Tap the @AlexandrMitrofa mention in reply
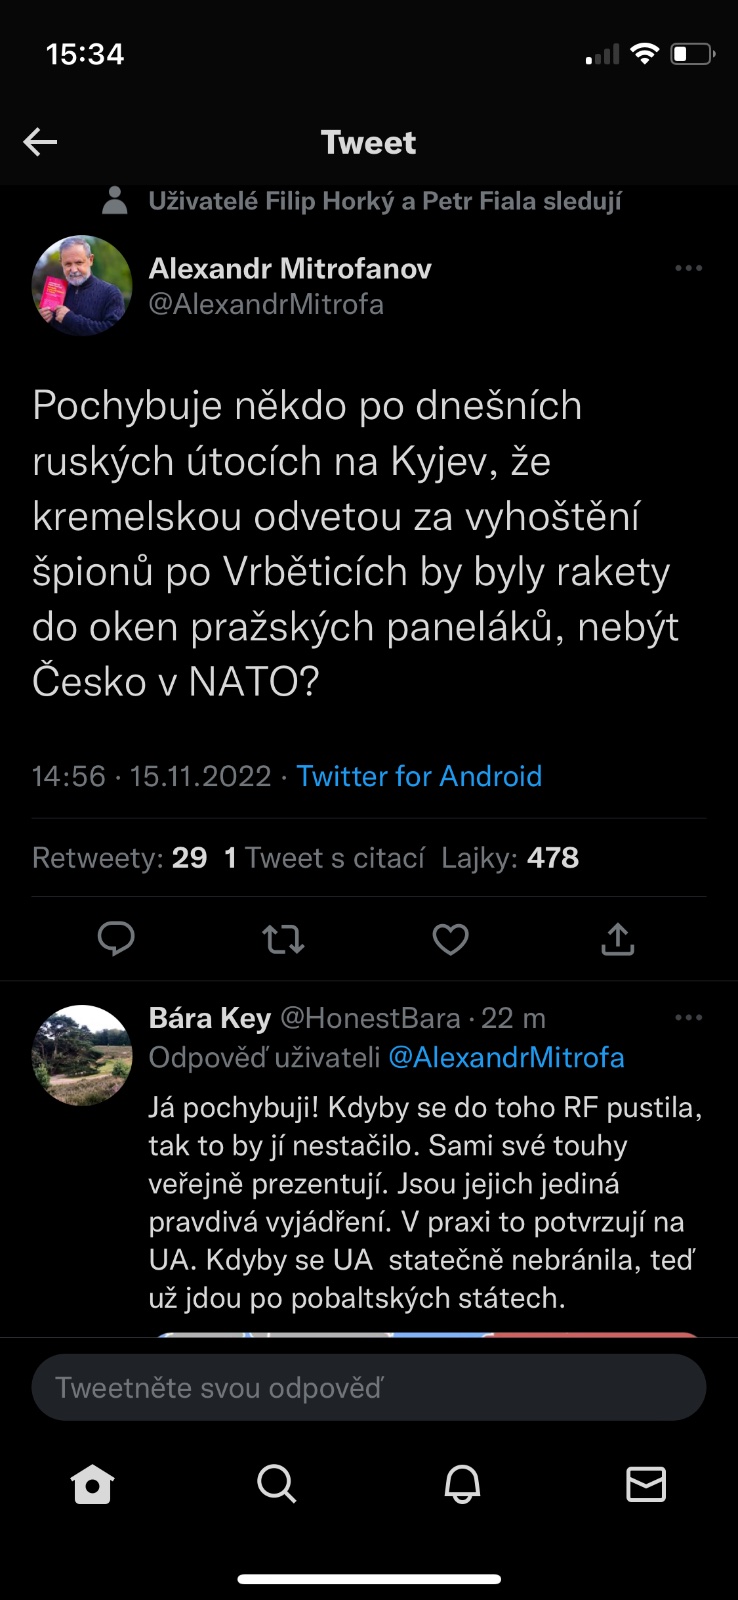The height and width of the screenshot is (1600, 738). coord(506,1057)
